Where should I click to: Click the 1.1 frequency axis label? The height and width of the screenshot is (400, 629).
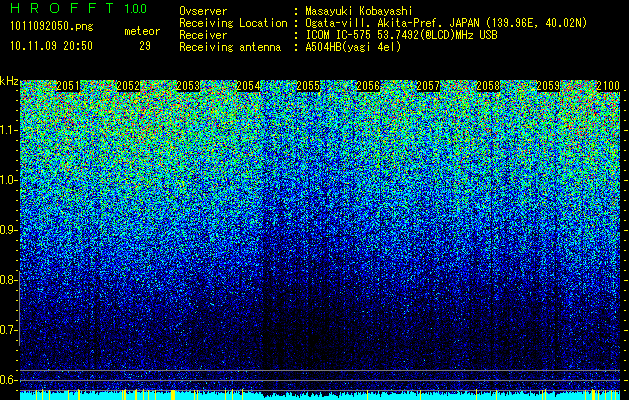(x=8, y=130)
